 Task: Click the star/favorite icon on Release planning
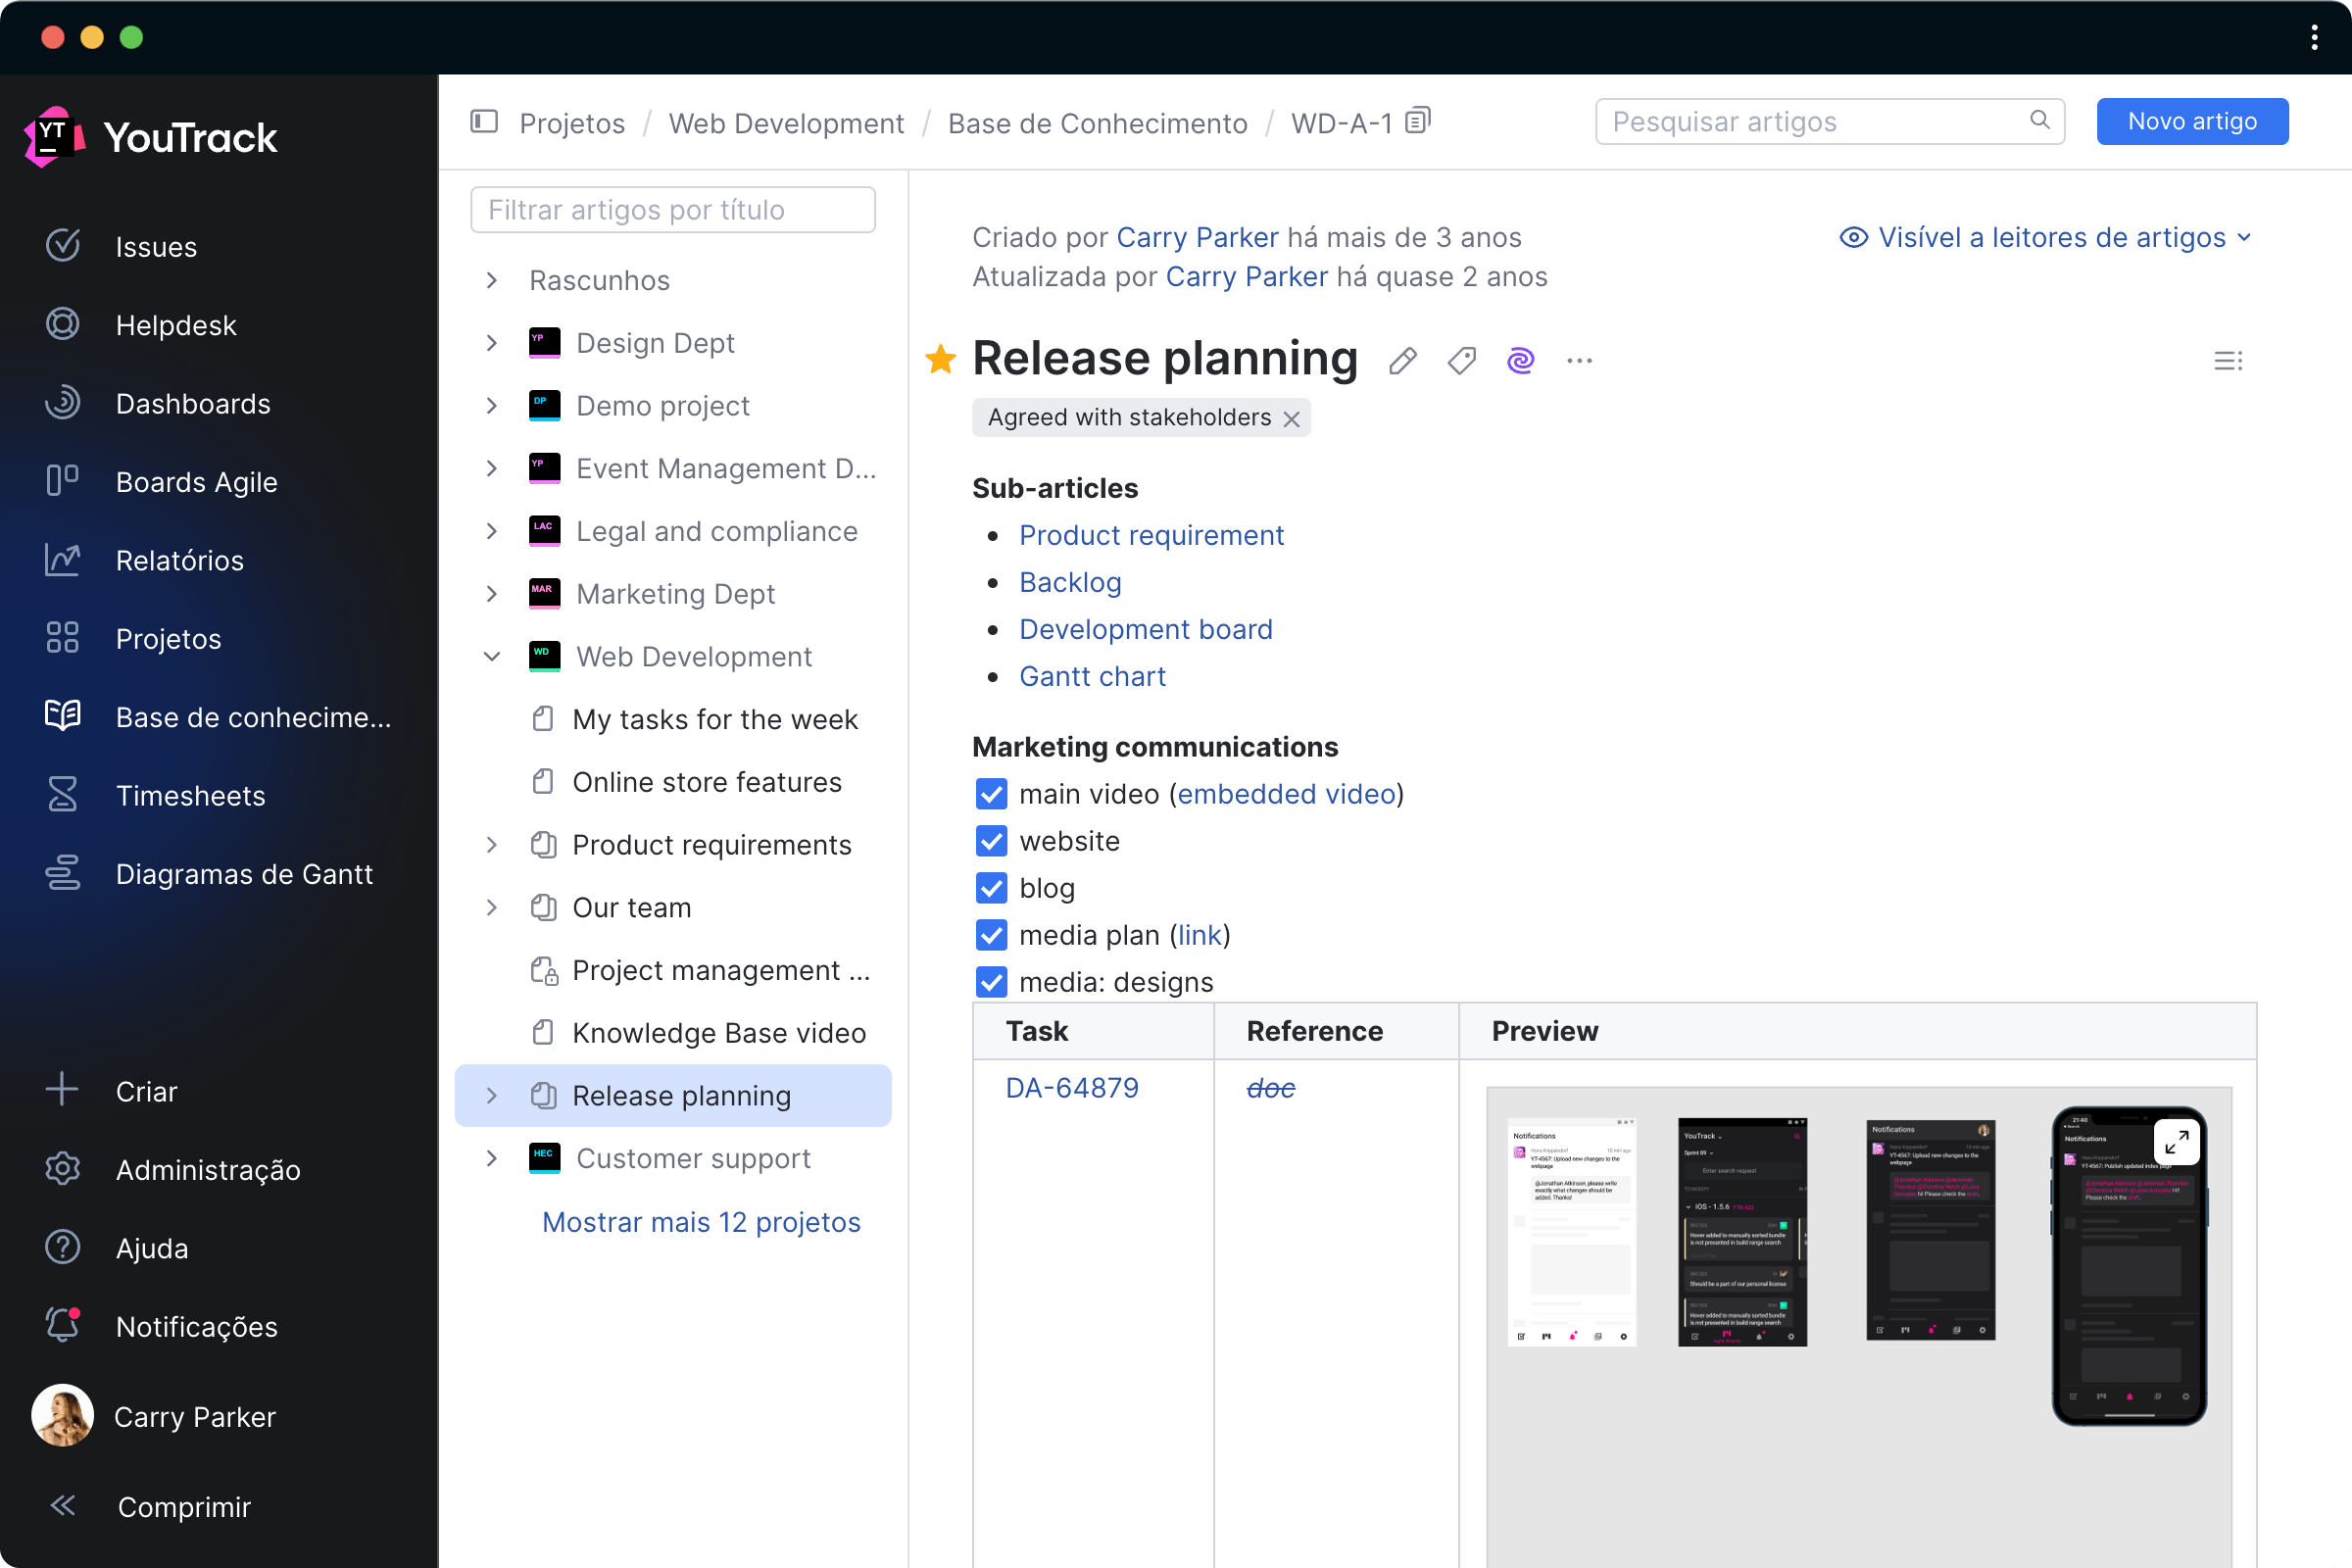click(943, 359)
